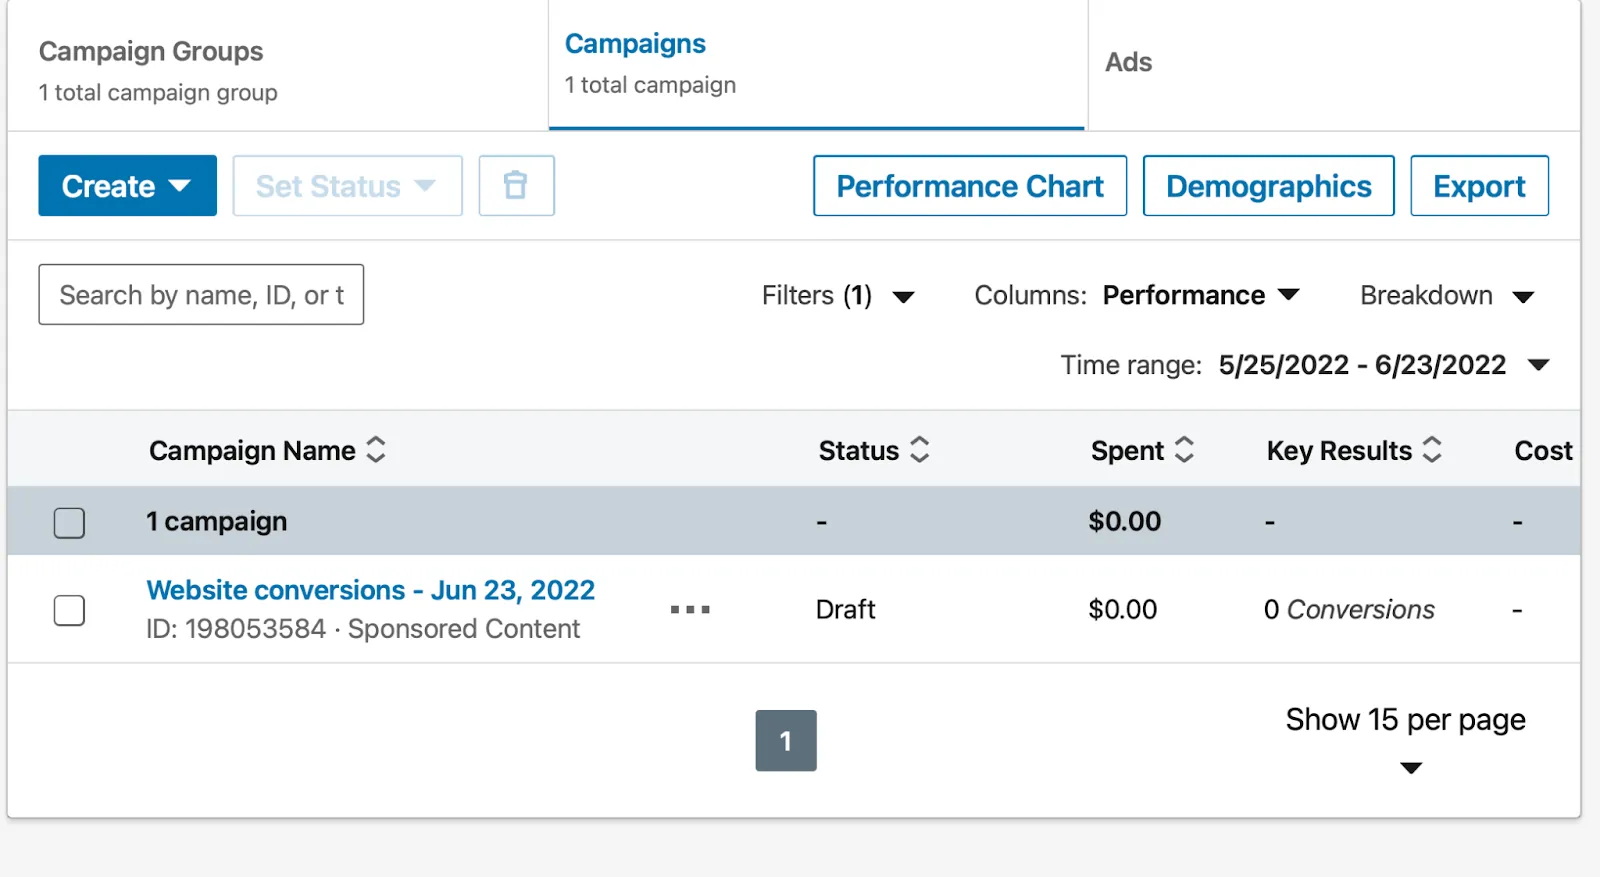Click the trash delete icon
The image size is (1600, 877).
tap(516, 186)
